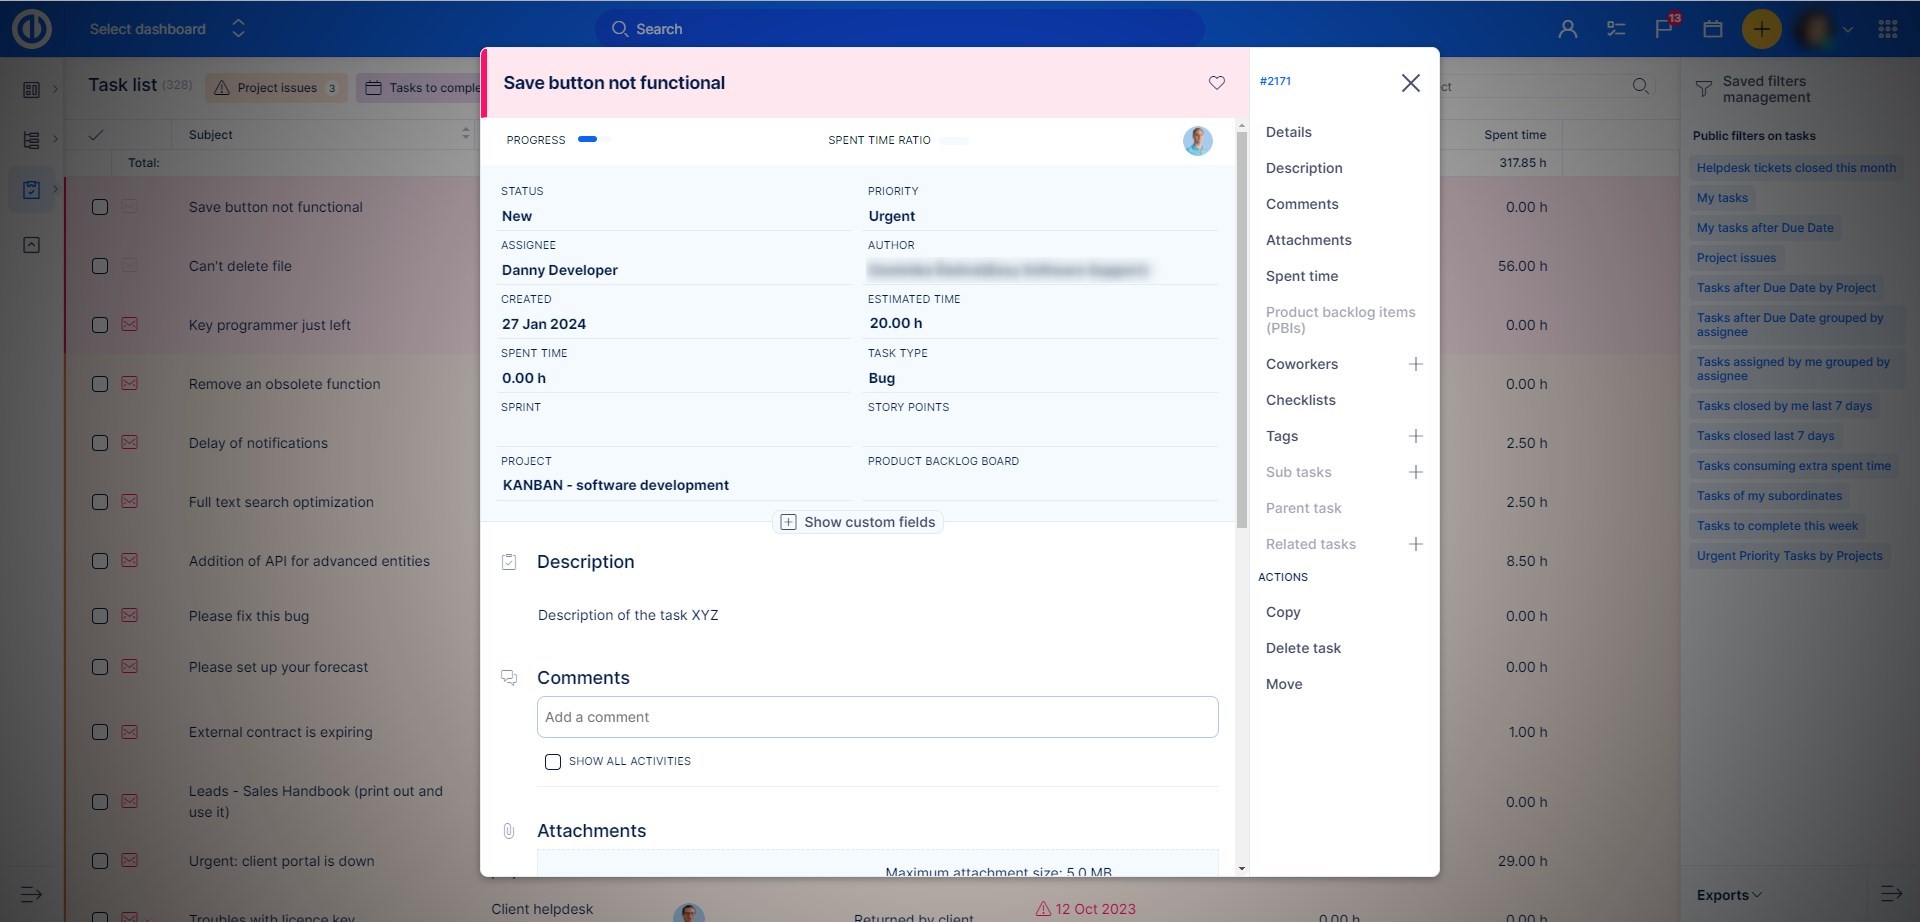Click the modal vertical scrollbar
Image resolution: width=1920 pixels, height=922 pixels.
pyautogui.click(x=1242, y=330)
